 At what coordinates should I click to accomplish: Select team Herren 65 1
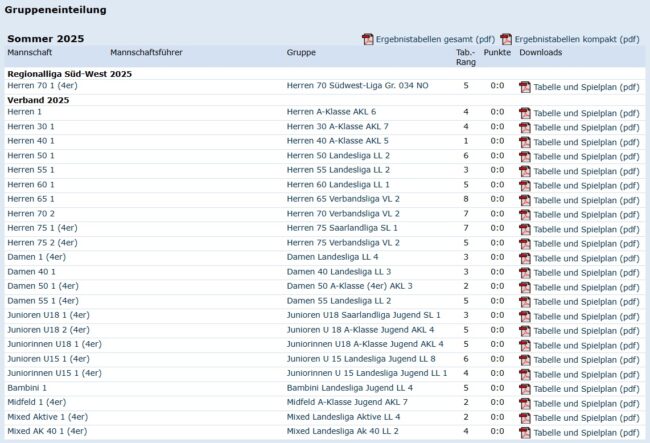pyautogui.click(x=31, y=199)
